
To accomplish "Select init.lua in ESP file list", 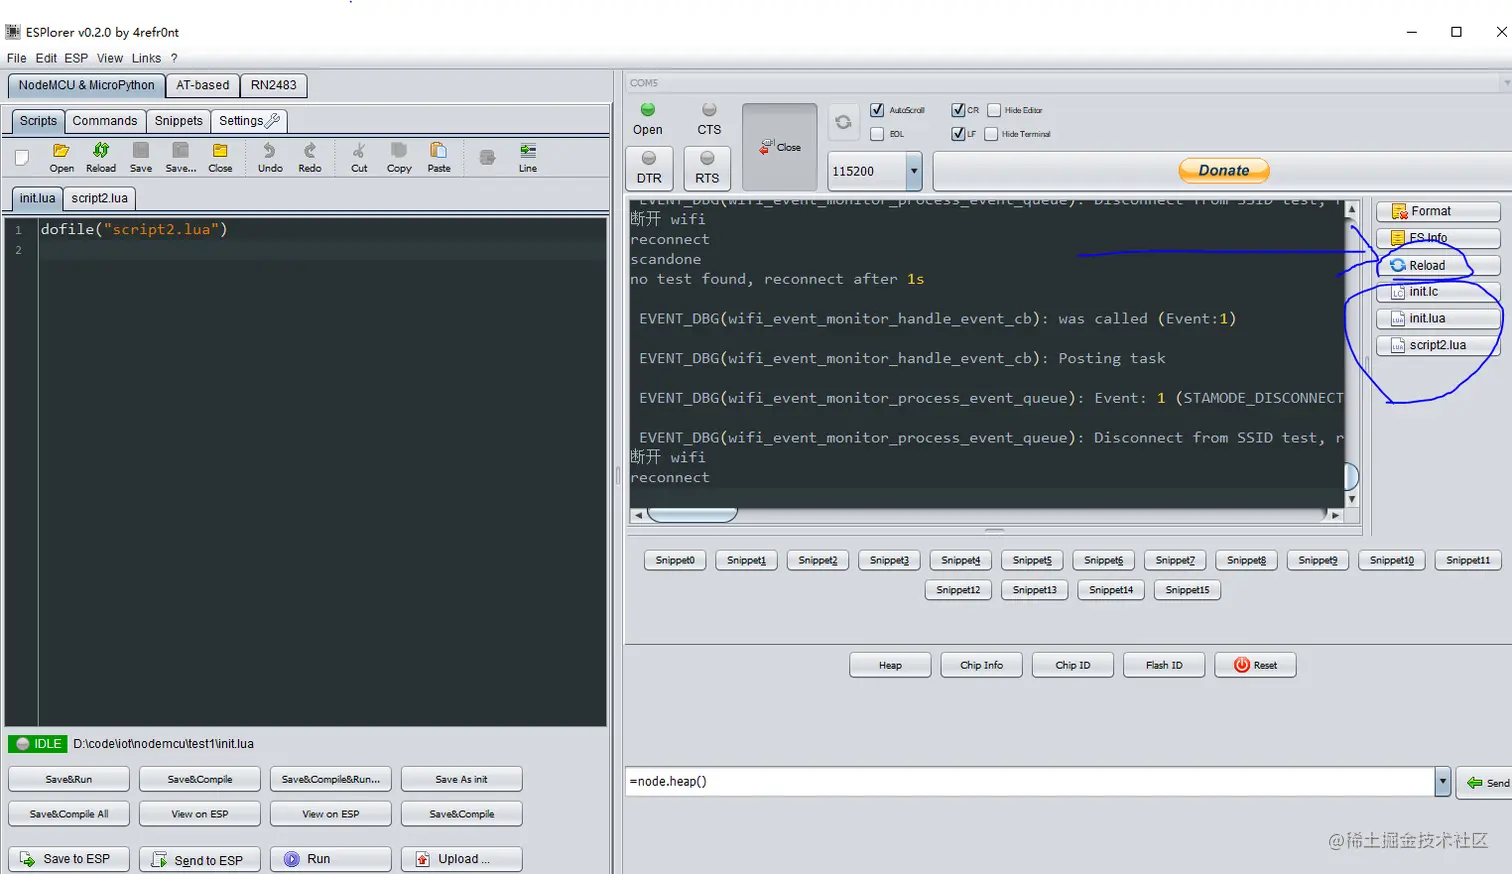I will (1438, 318).
